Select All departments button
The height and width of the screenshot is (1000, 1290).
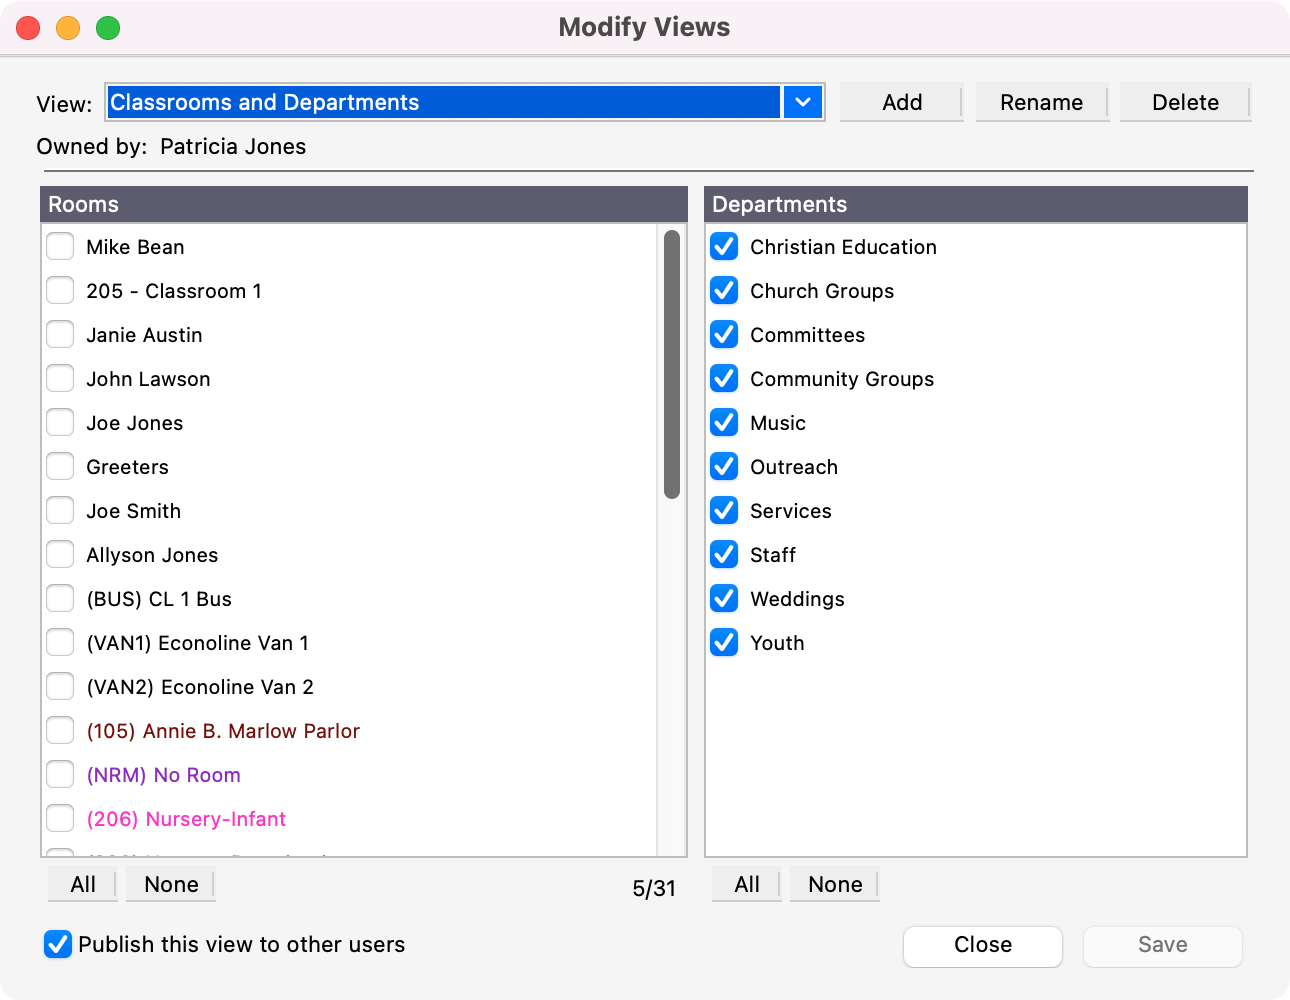coord(747,885)
